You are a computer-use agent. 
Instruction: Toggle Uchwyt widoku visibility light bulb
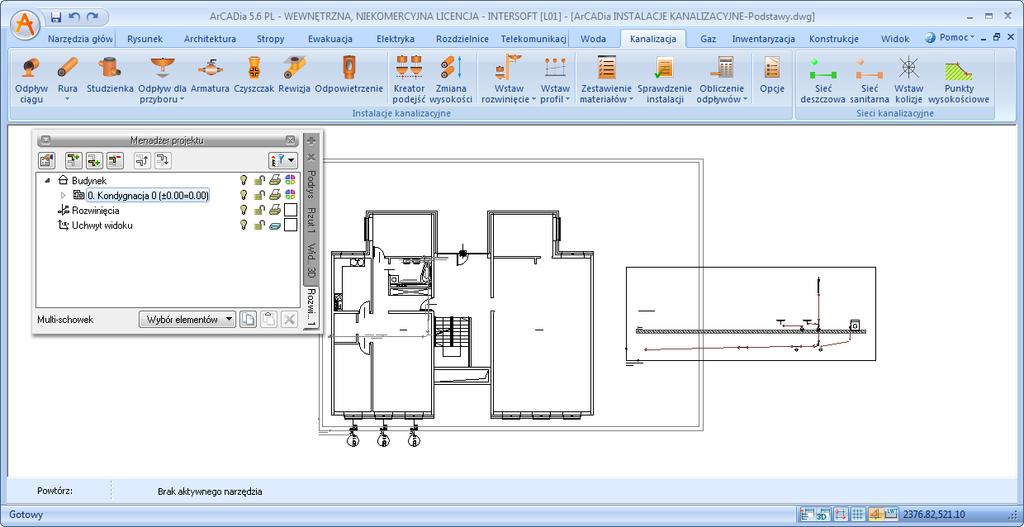point(244,225)
